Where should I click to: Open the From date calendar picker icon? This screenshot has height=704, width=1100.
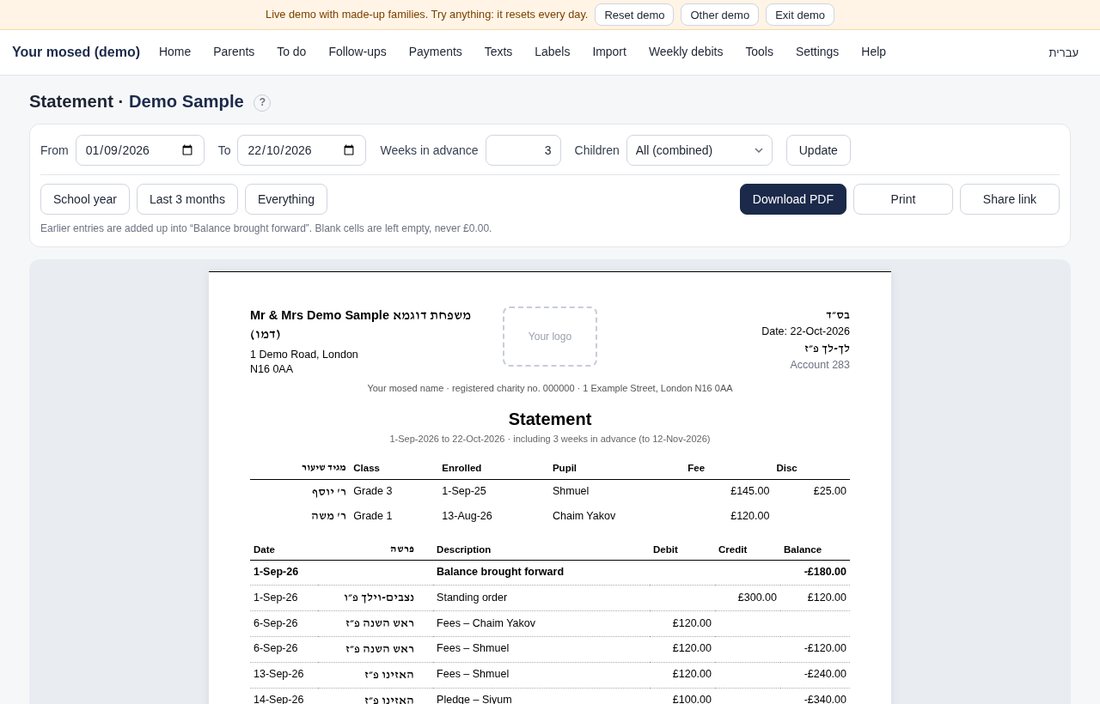pos(187,150)
